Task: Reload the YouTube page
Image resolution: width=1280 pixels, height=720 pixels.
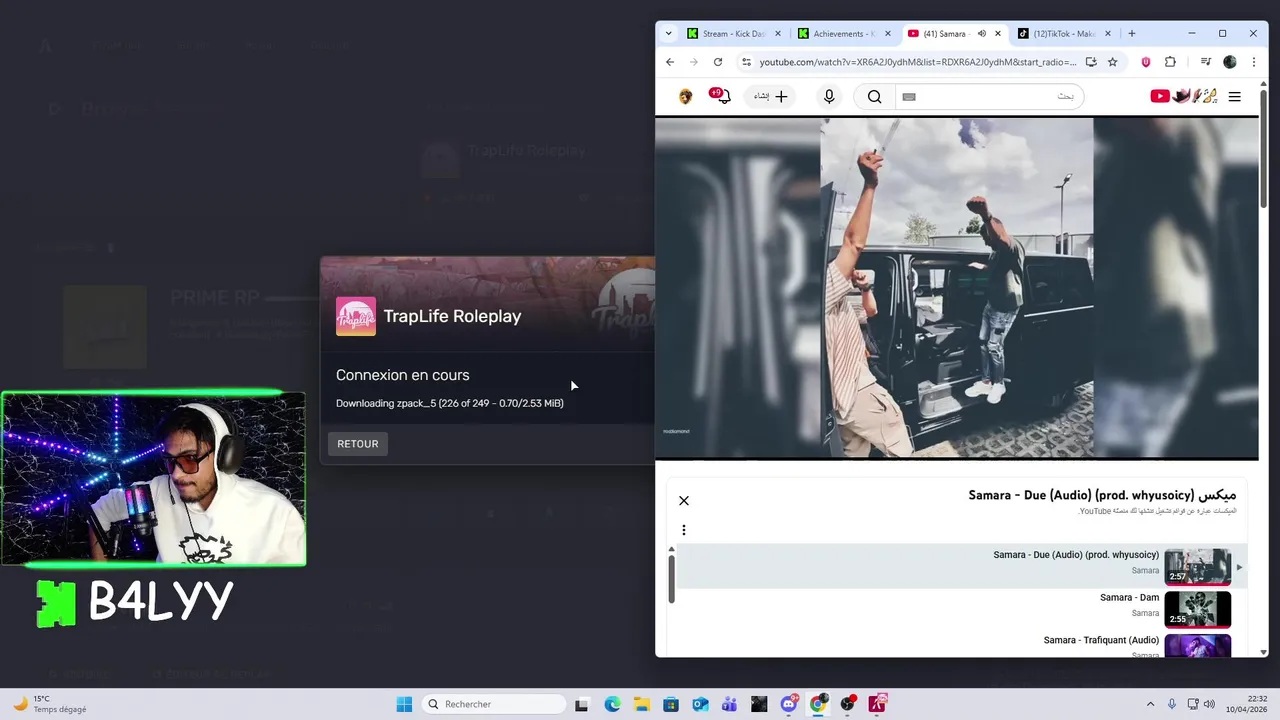Action: pyautogui.click(x=718, y=62)
